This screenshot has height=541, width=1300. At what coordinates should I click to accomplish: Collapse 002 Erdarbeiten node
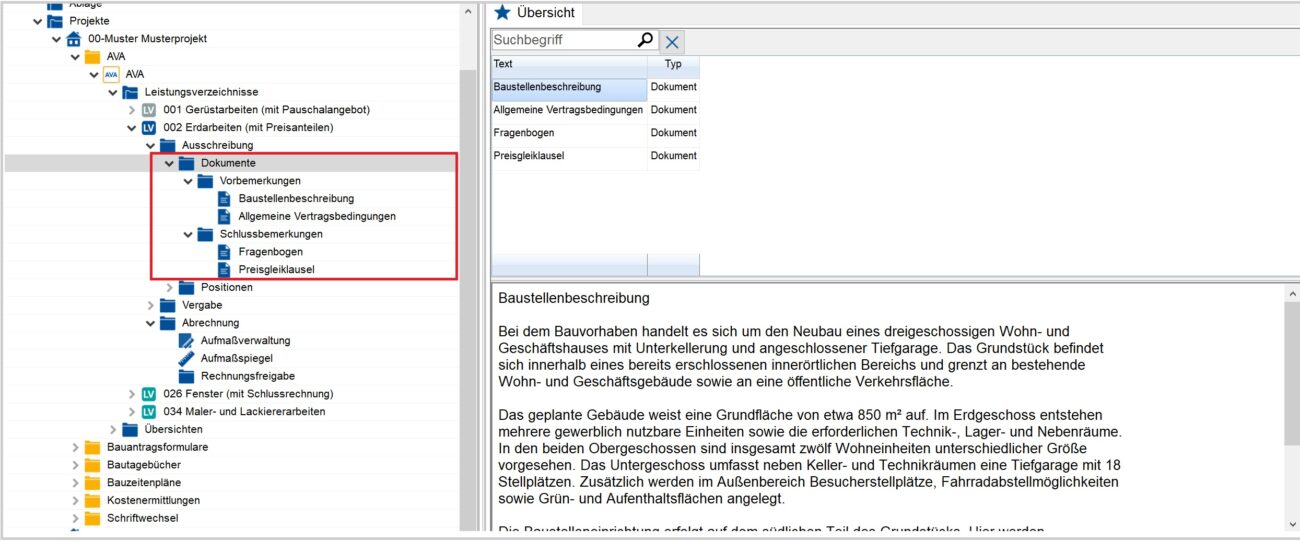point(132,128)
